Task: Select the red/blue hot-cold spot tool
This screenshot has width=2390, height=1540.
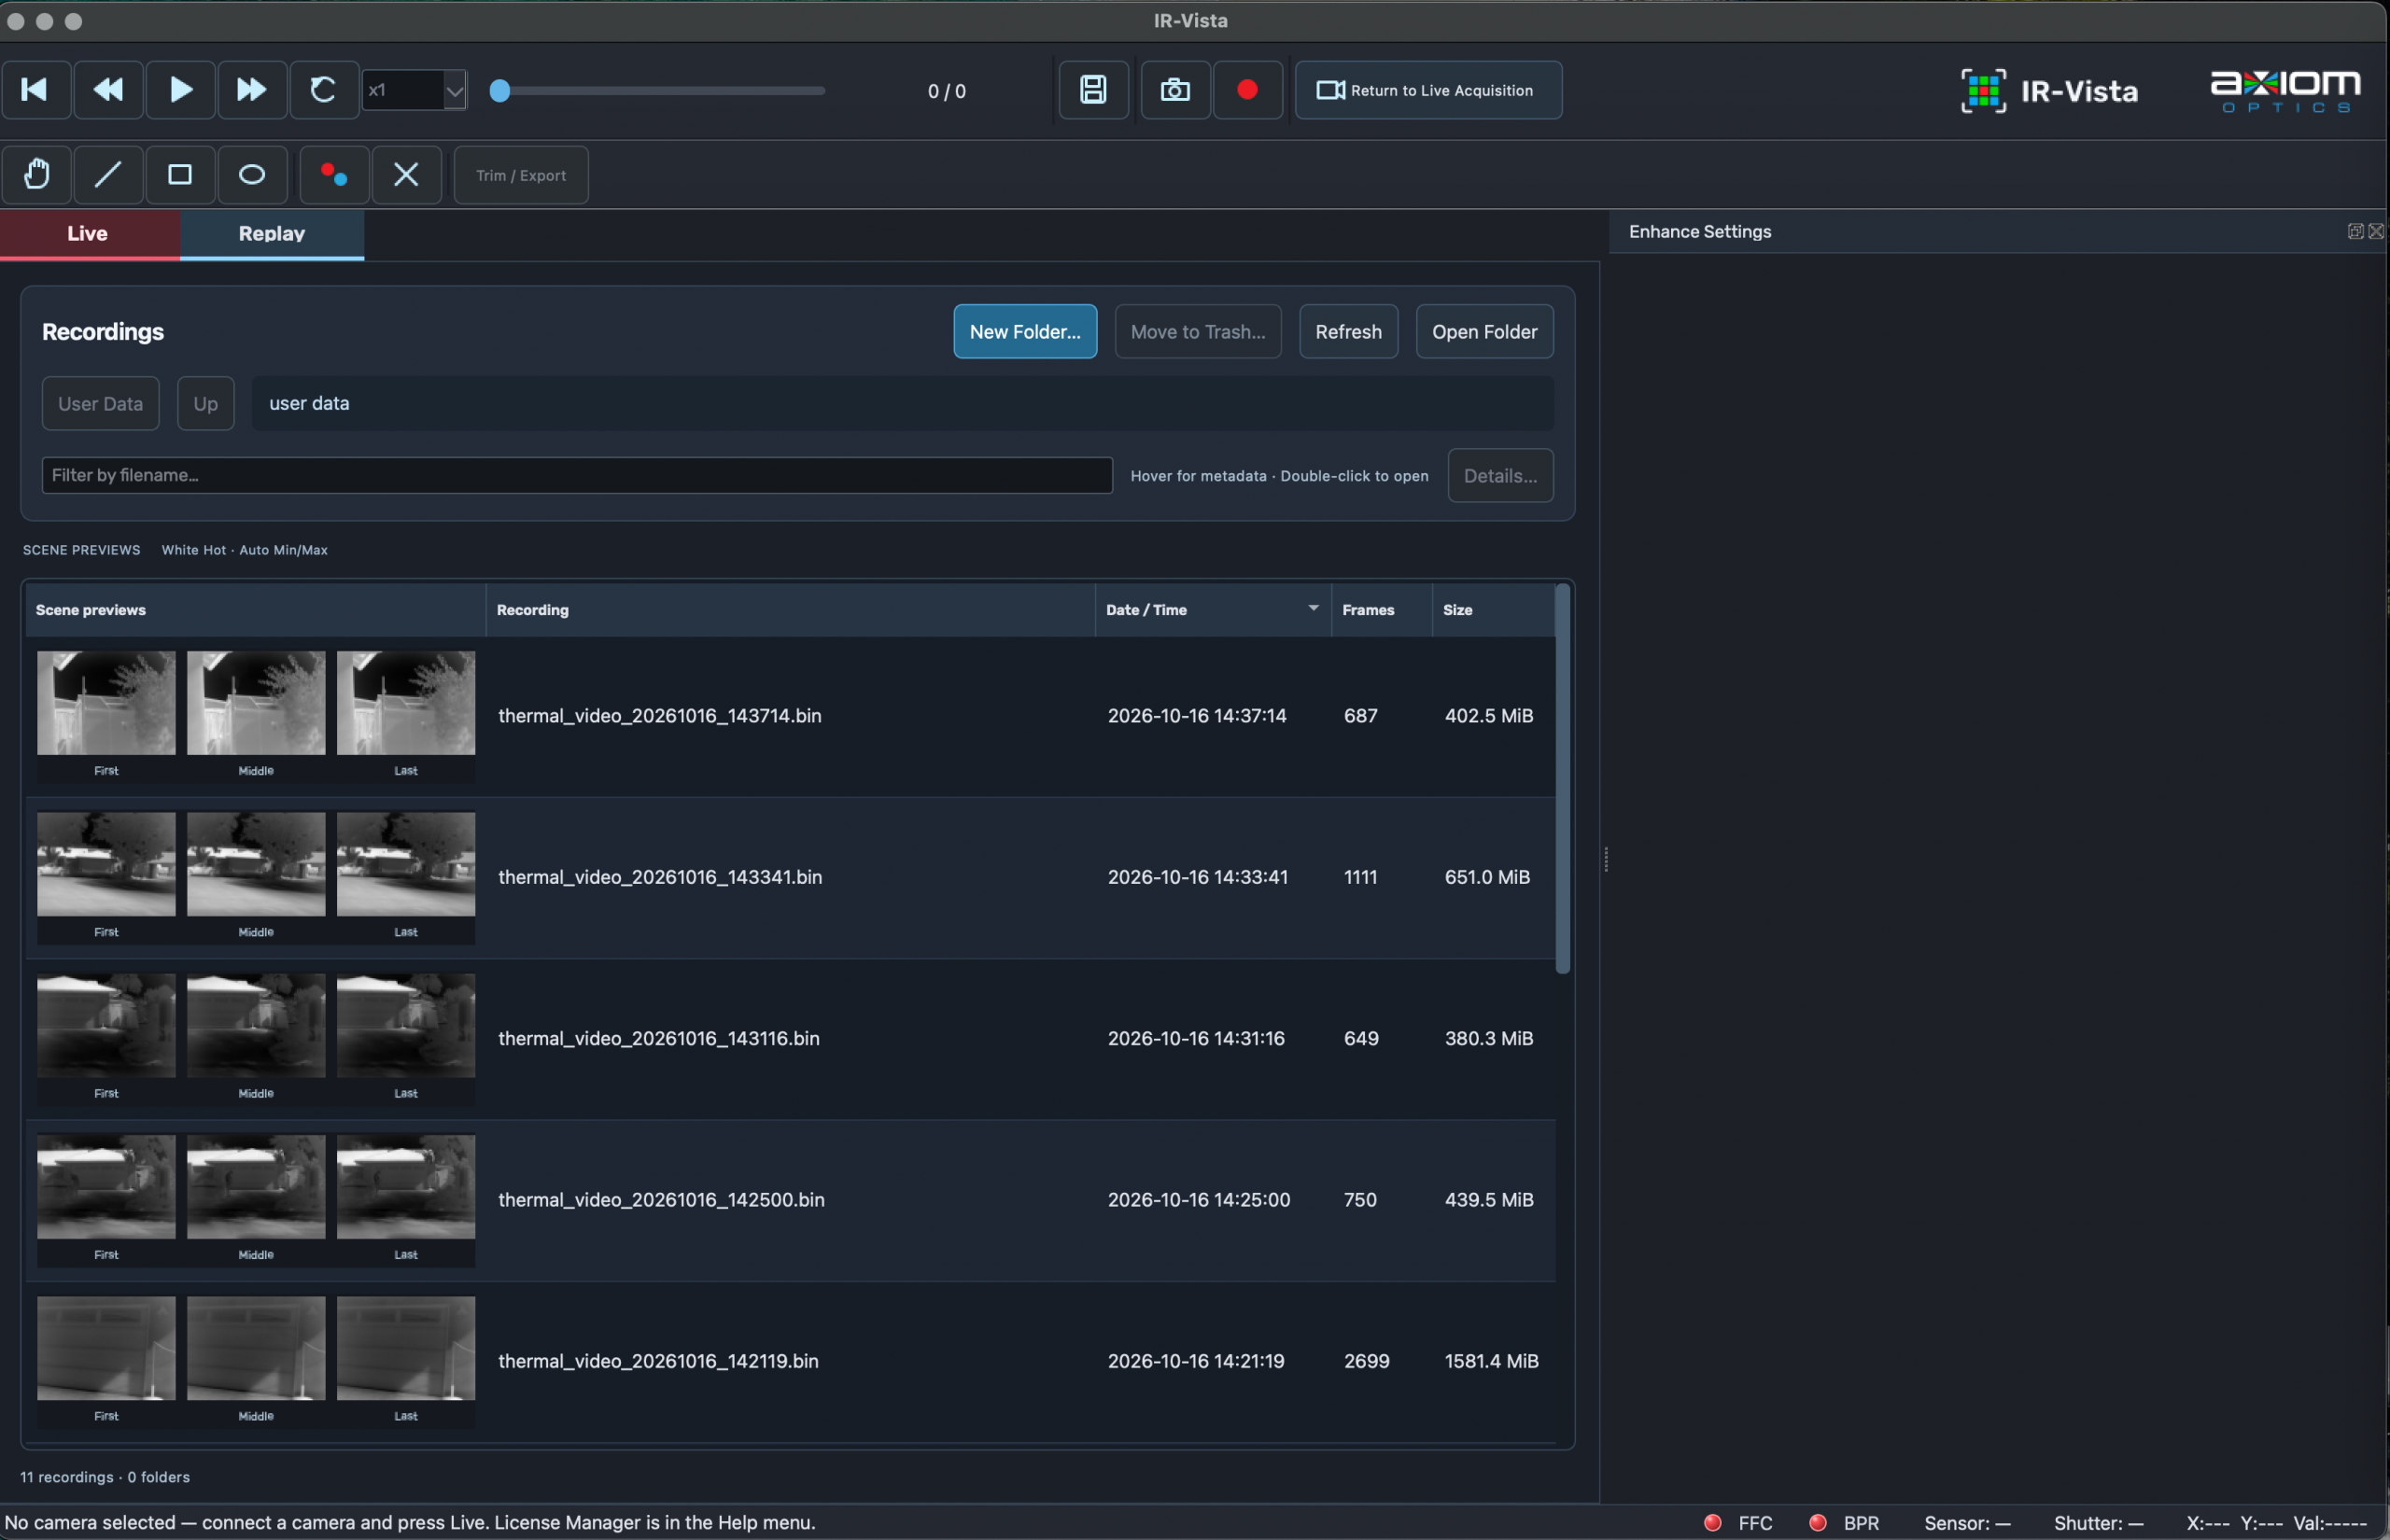Action: [334, 175]
